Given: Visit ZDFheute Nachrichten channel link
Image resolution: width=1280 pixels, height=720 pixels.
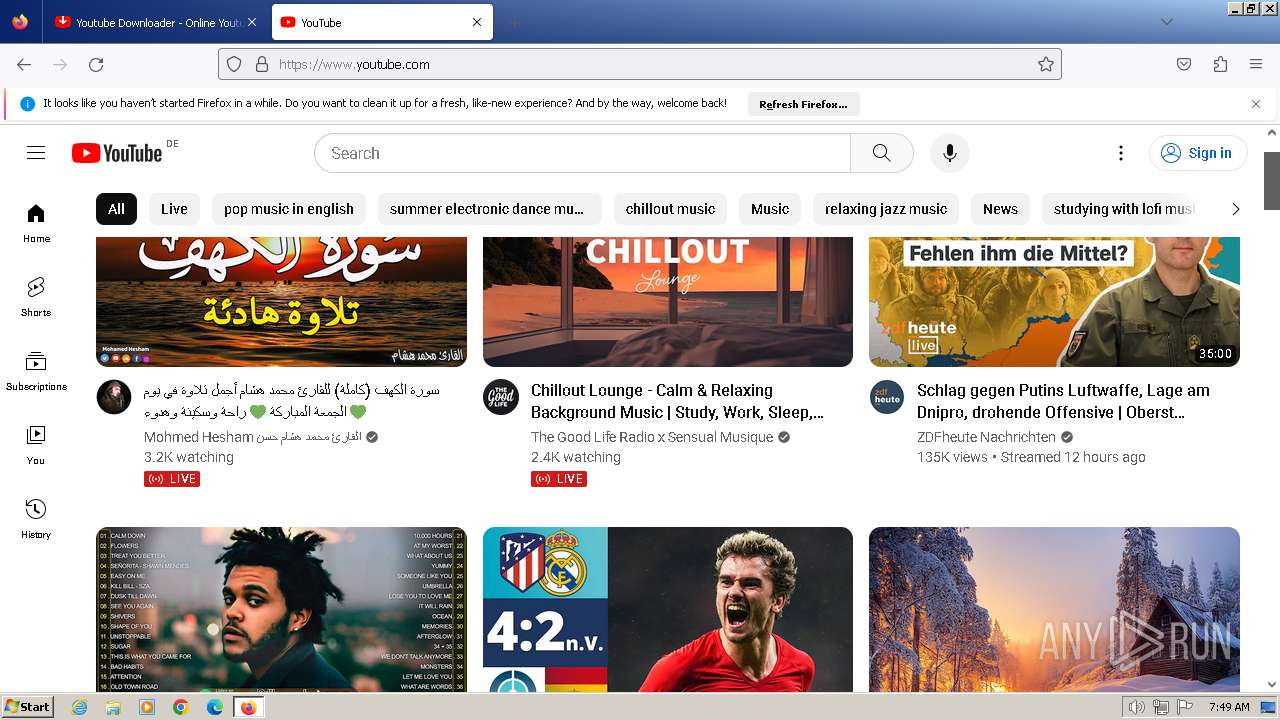Looking at the screenshot, I should click(986, 437).
